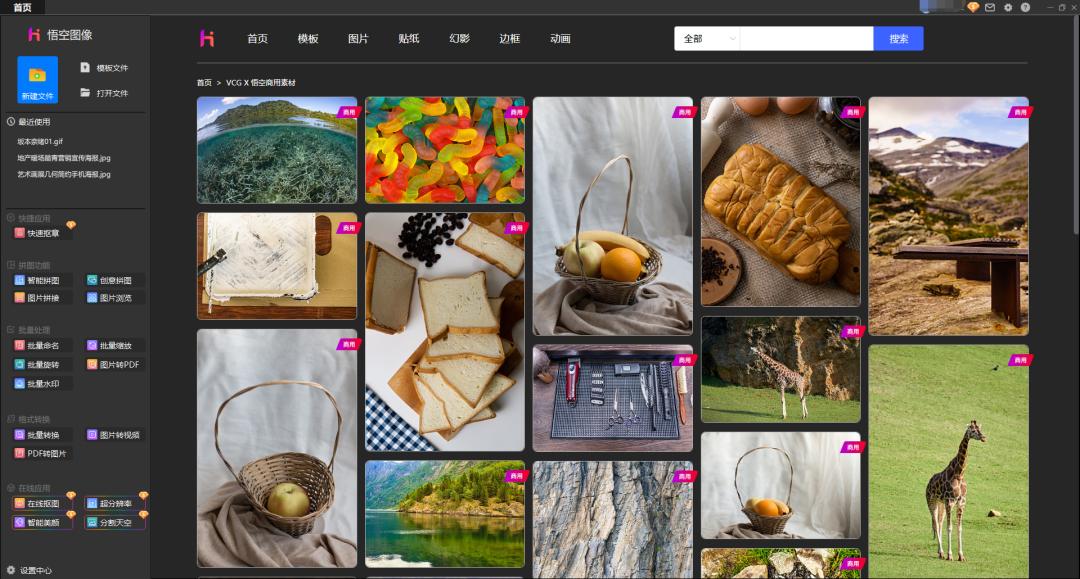The width and height of the screenshot is (1080, 579).
Task: Select the mountain bench landscape thumbnail
Action: click(x=948, y=216)
